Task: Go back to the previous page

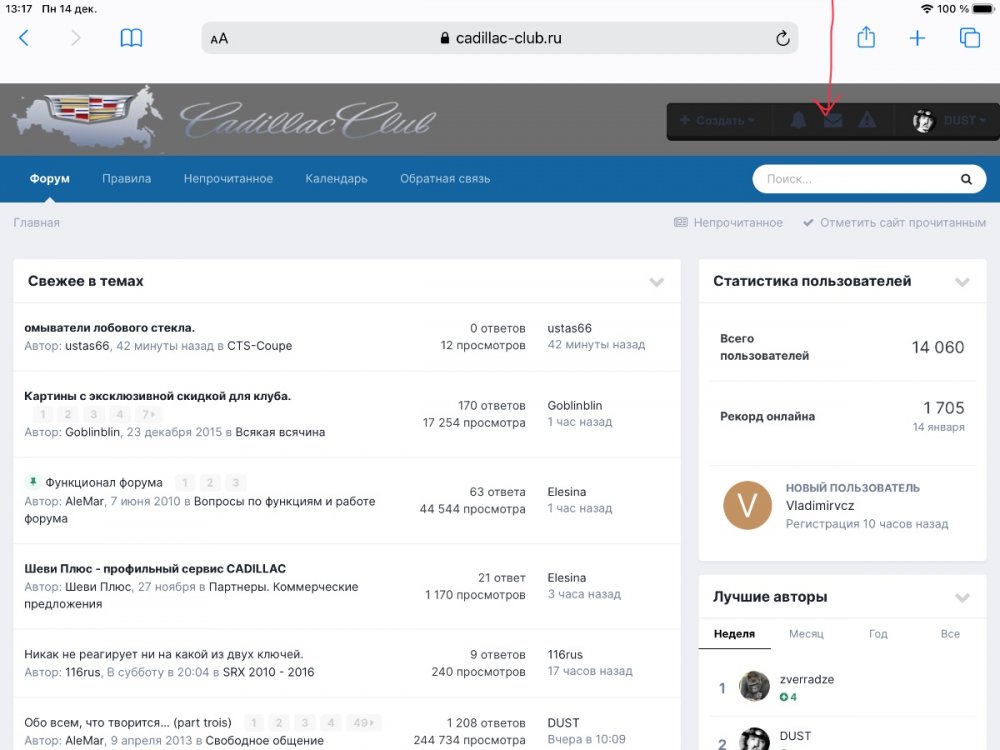Action: (24, 38)
